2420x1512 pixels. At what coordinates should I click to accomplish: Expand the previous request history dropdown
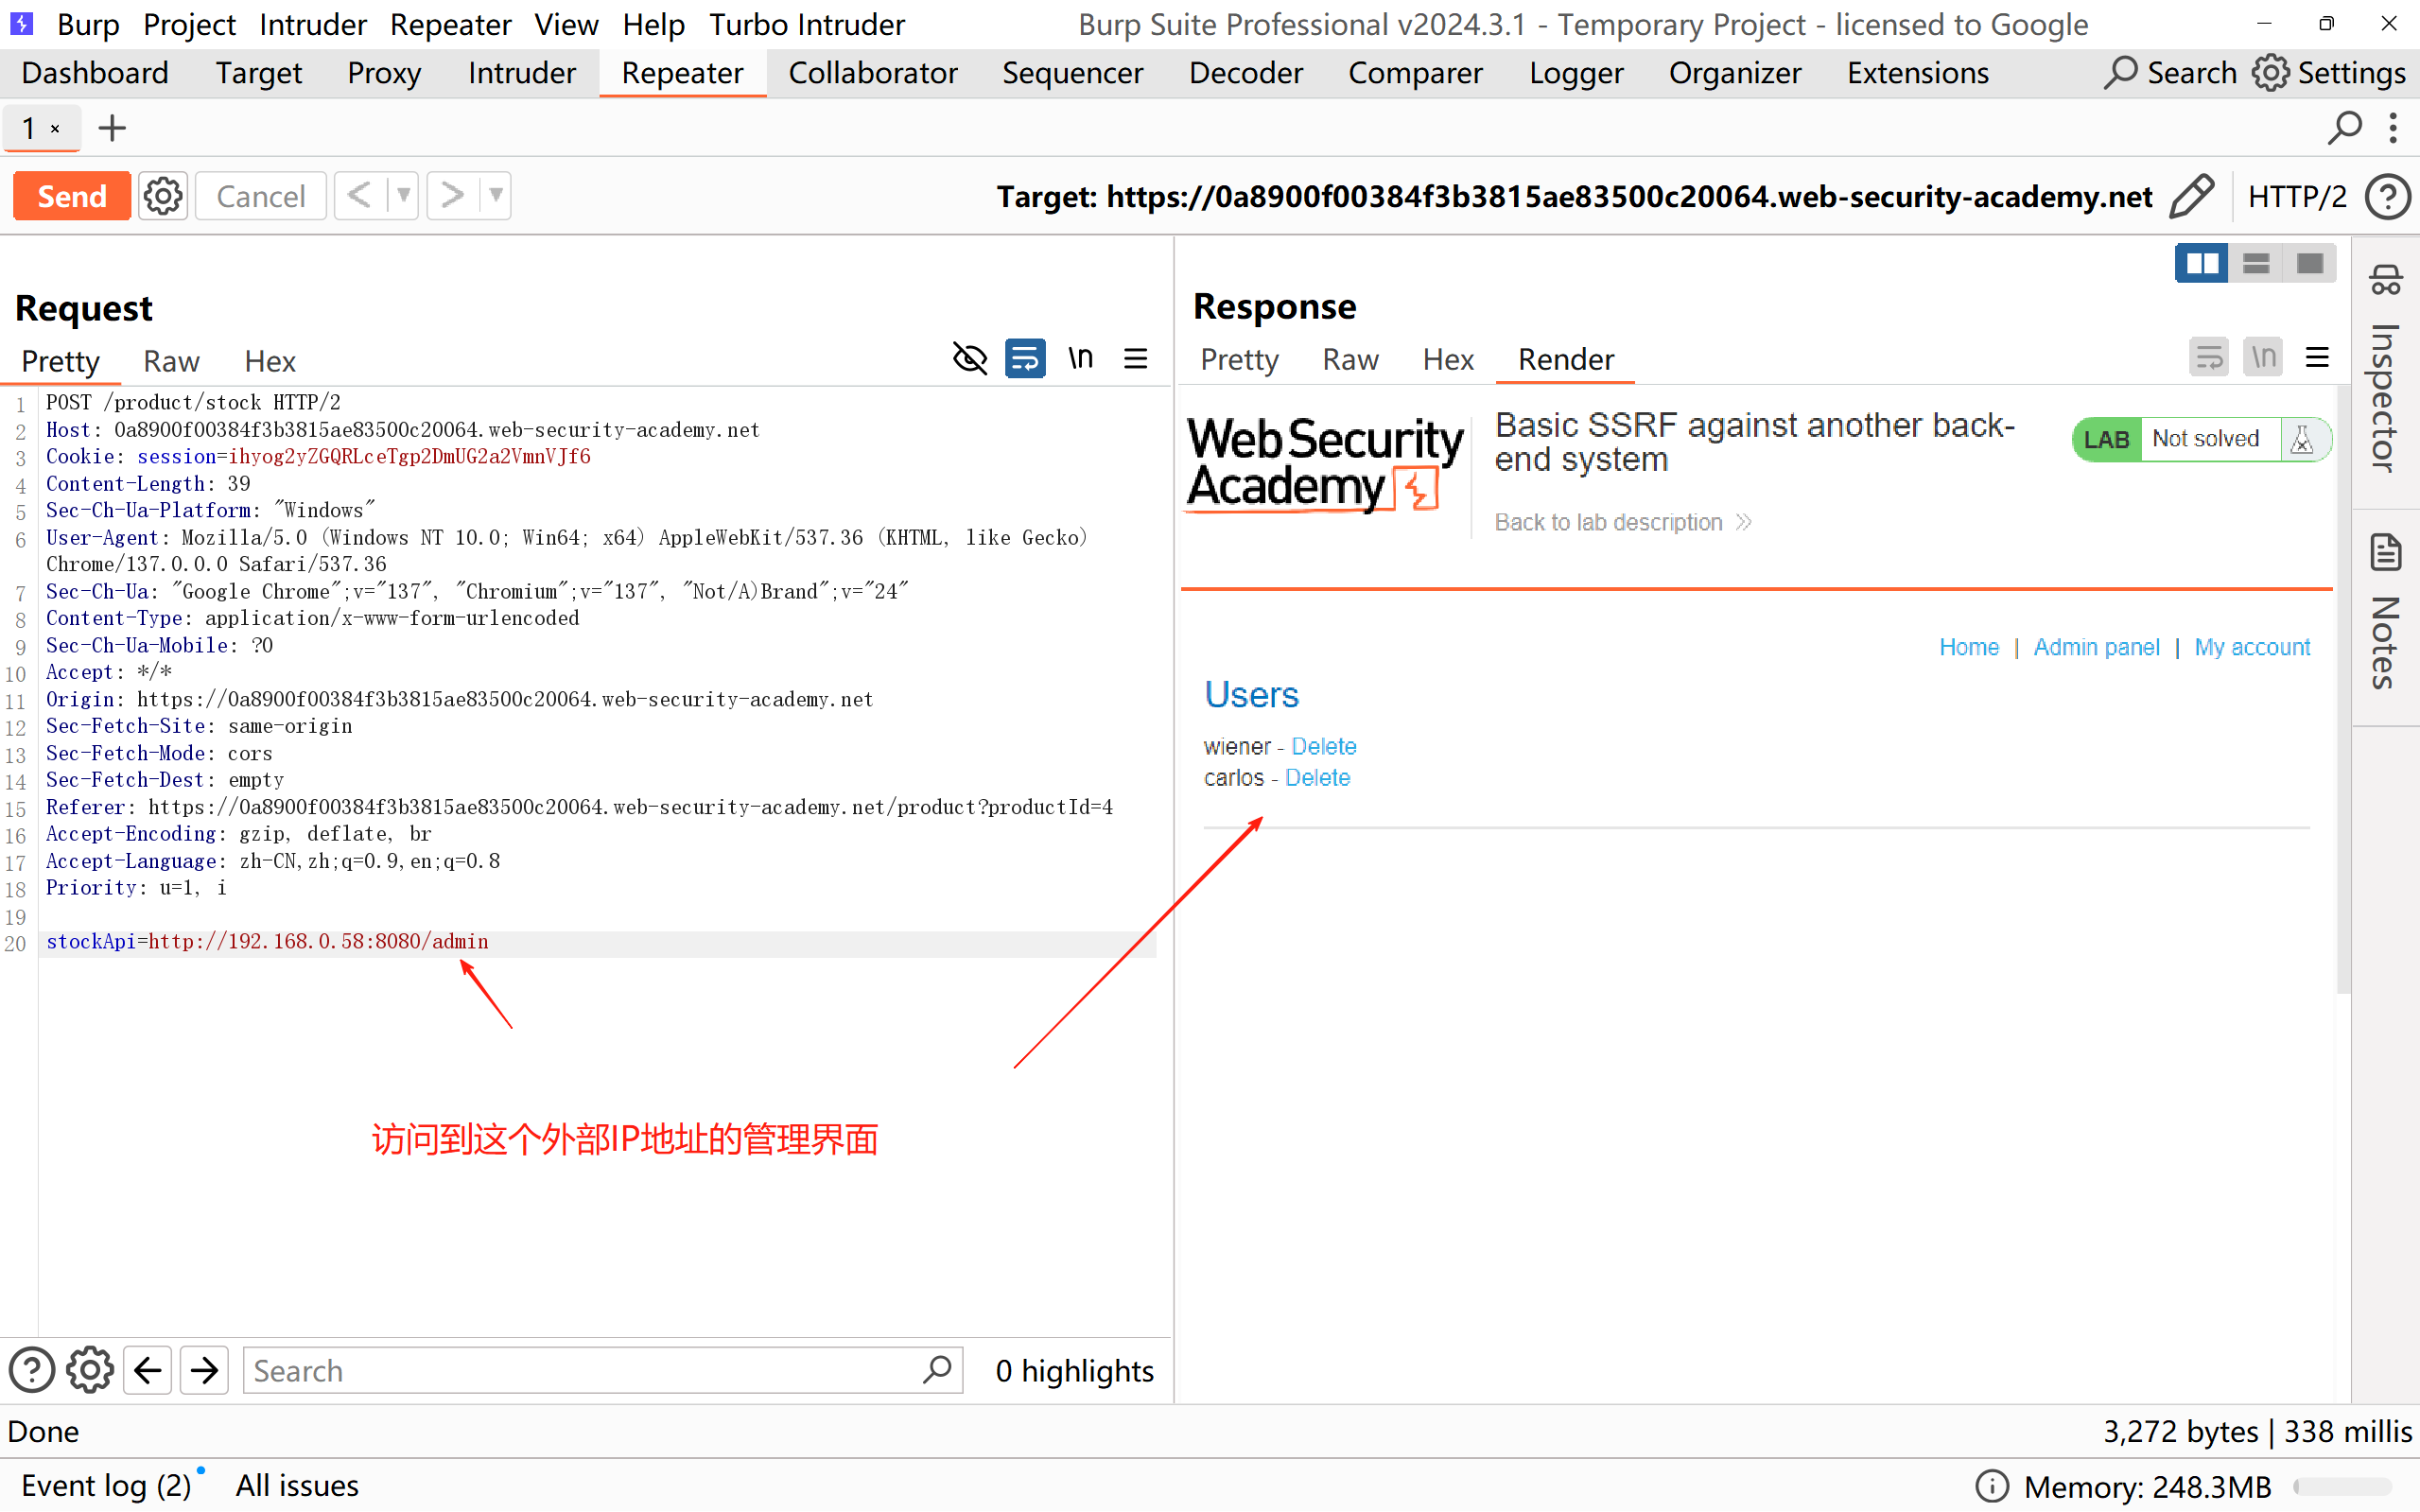pyautogui.click(x=403, y=196)
